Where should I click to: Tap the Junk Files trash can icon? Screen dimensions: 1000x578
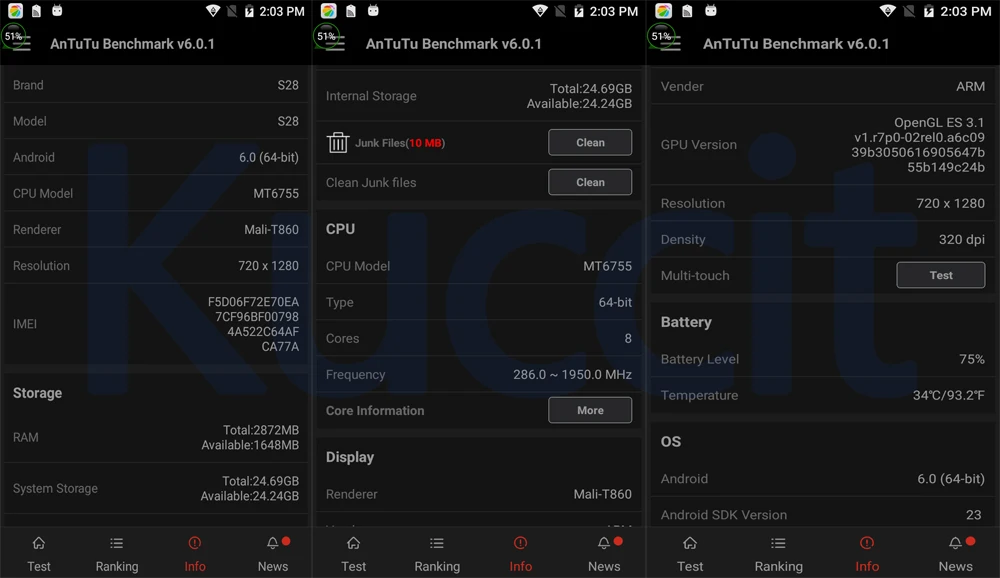click(x=338, y=142)
